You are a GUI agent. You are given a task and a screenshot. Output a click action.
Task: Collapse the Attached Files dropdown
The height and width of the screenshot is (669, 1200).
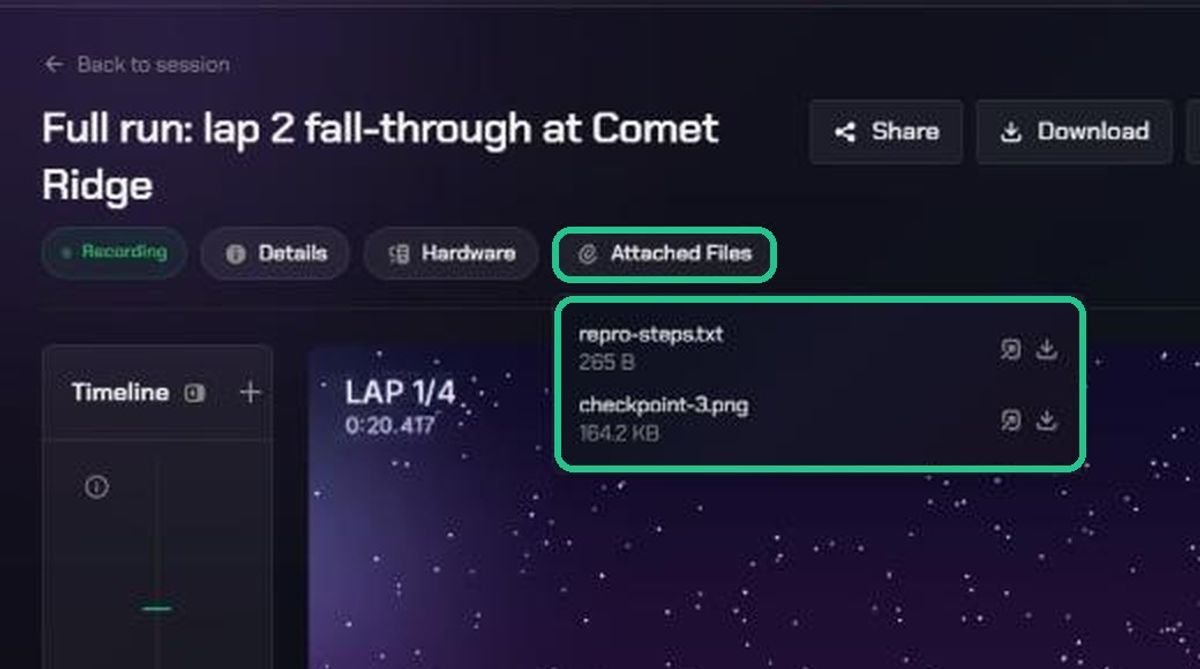click(664, 254)
